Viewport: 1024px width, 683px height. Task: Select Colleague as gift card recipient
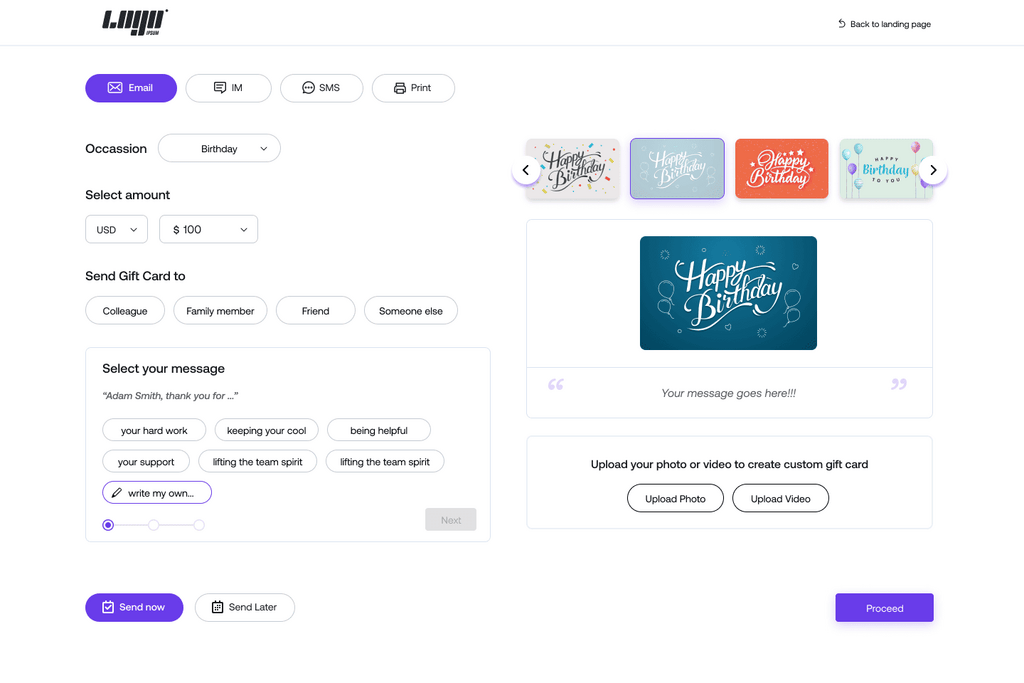125,311
